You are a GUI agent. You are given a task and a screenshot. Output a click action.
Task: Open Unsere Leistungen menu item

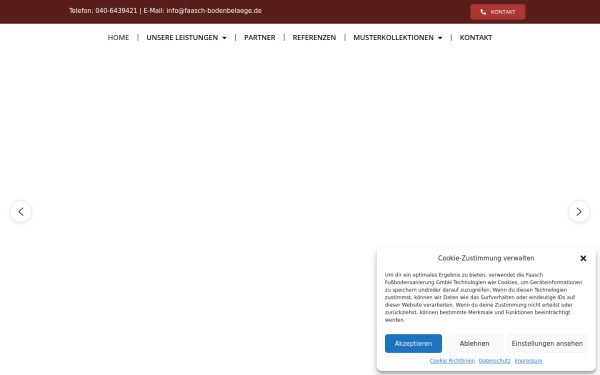(x=182, y=38)
